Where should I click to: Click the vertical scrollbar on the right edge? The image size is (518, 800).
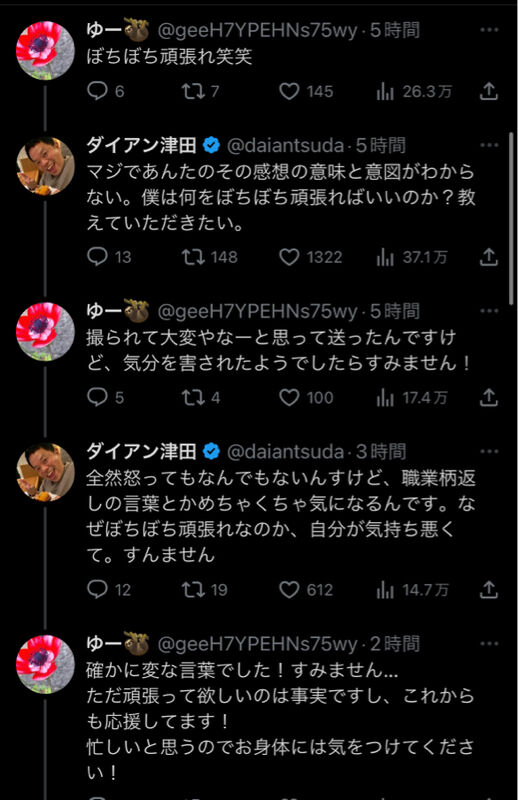pos(511,218)
